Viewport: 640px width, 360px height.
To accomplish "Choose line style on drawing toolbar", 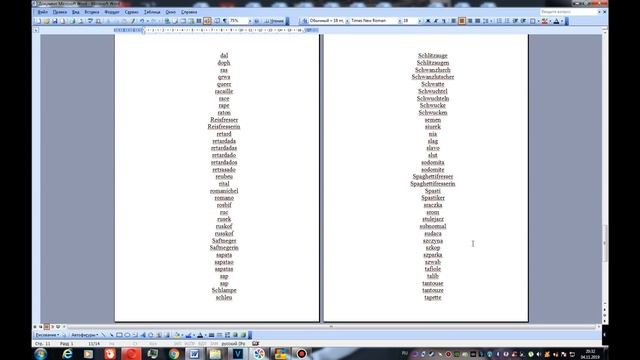I will [211, 335].
